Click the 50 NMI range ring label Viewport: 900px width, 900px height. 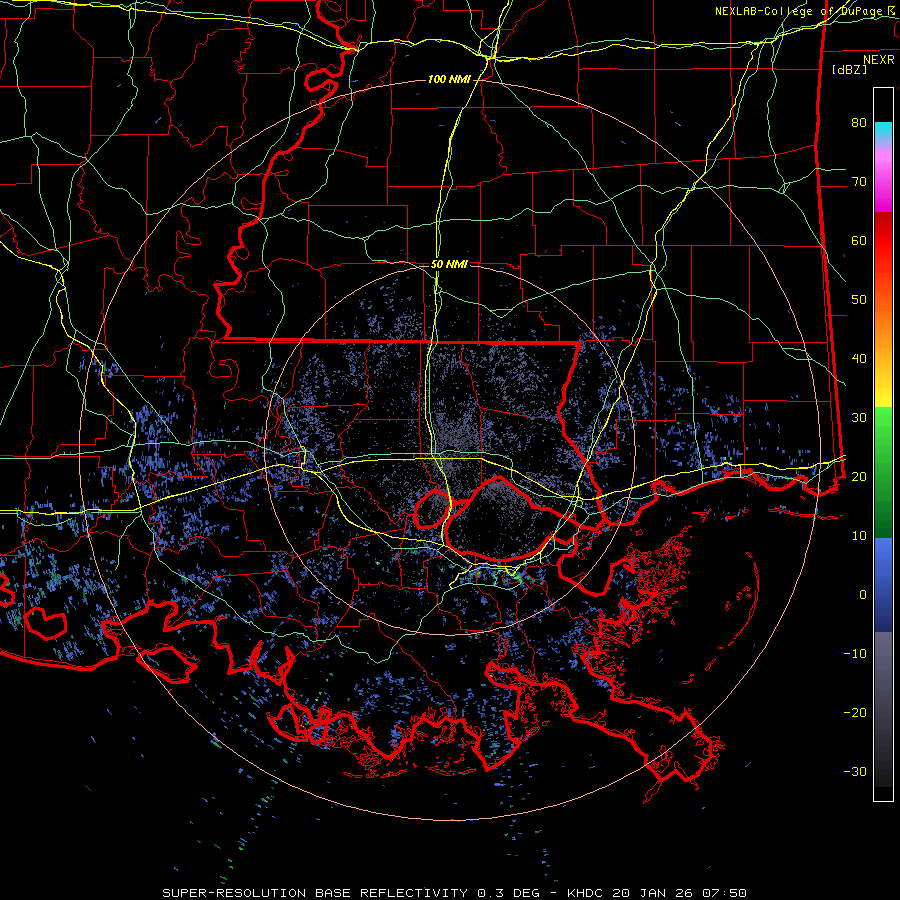449,264
